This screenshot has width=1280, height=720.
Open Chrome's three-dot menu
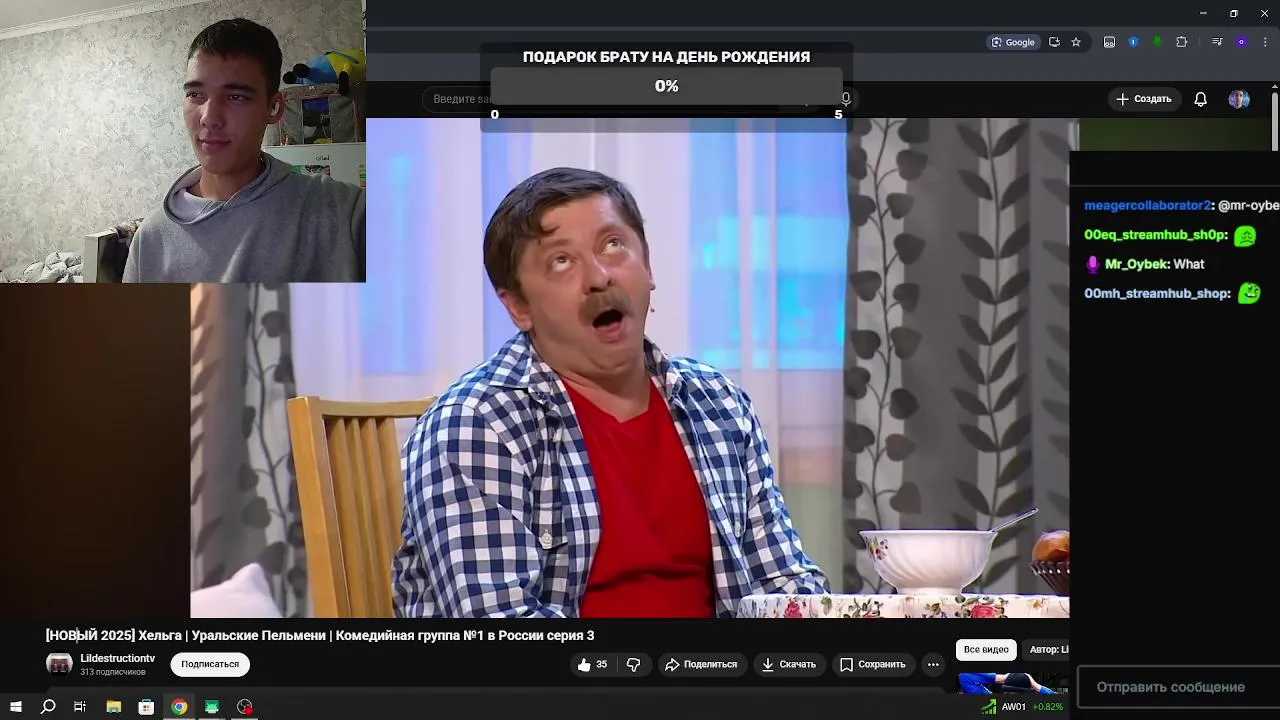pyautogui.click(x=1265, y=42)
